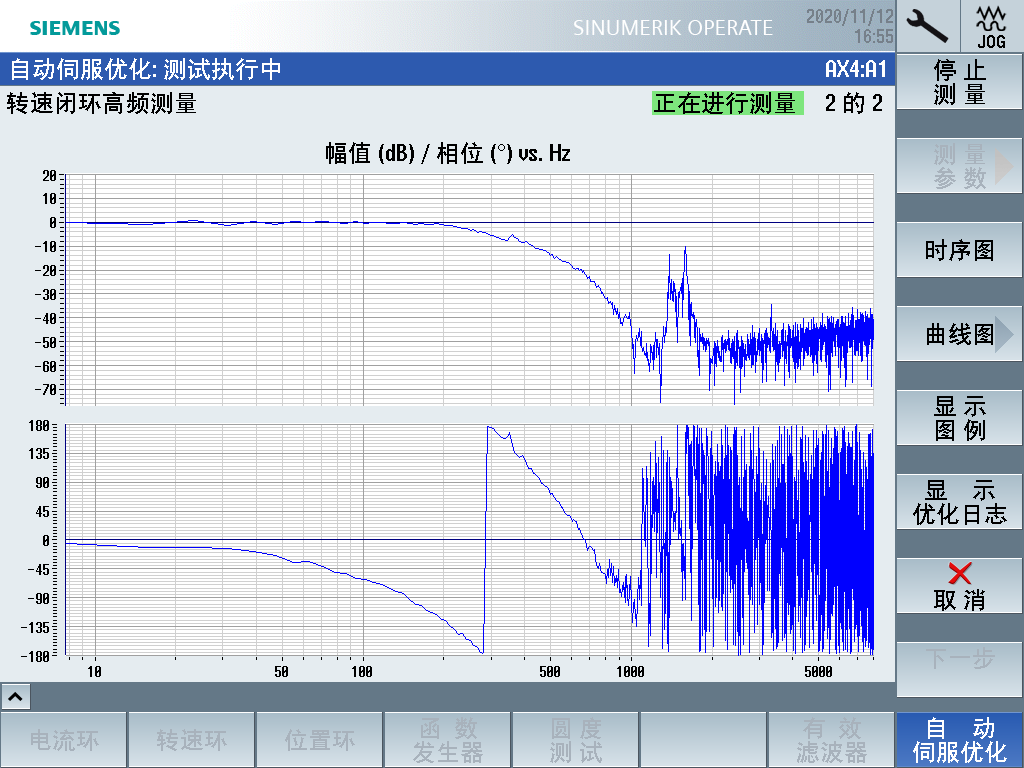1024x768 pixels.
Task: Select the 圆度测试 softkey
Action: coord(576,740)
